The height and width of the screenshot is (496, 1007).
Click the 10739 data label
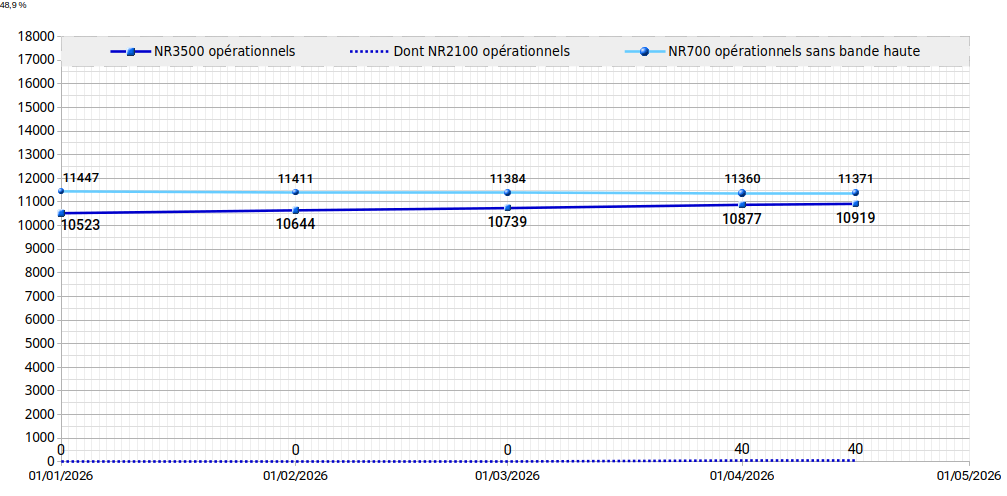[x=508, y=222]
